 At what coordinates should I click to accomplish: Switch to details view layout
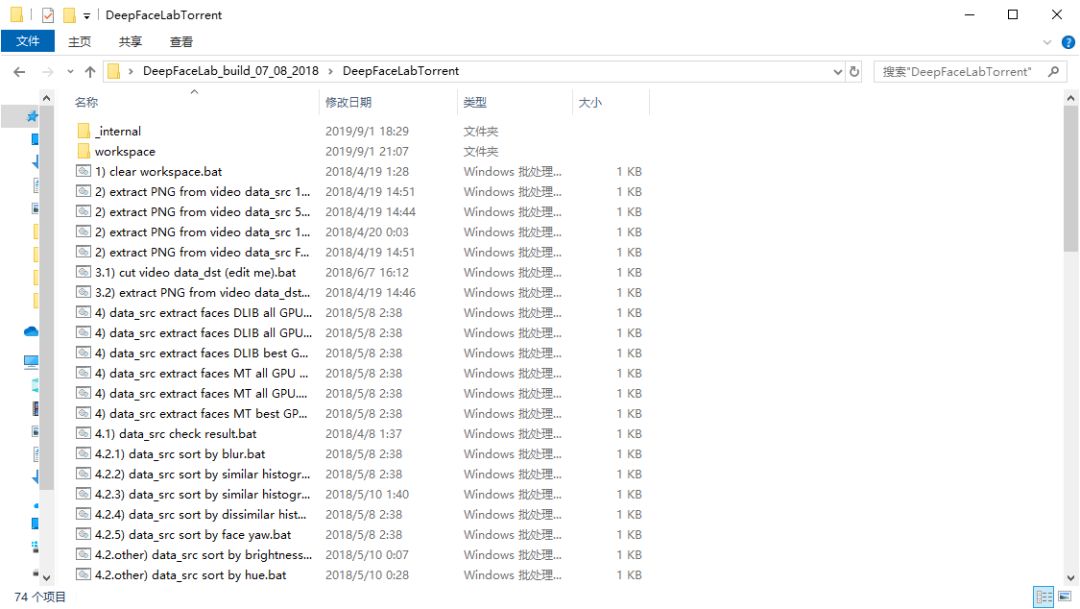tap(1044, 597)
